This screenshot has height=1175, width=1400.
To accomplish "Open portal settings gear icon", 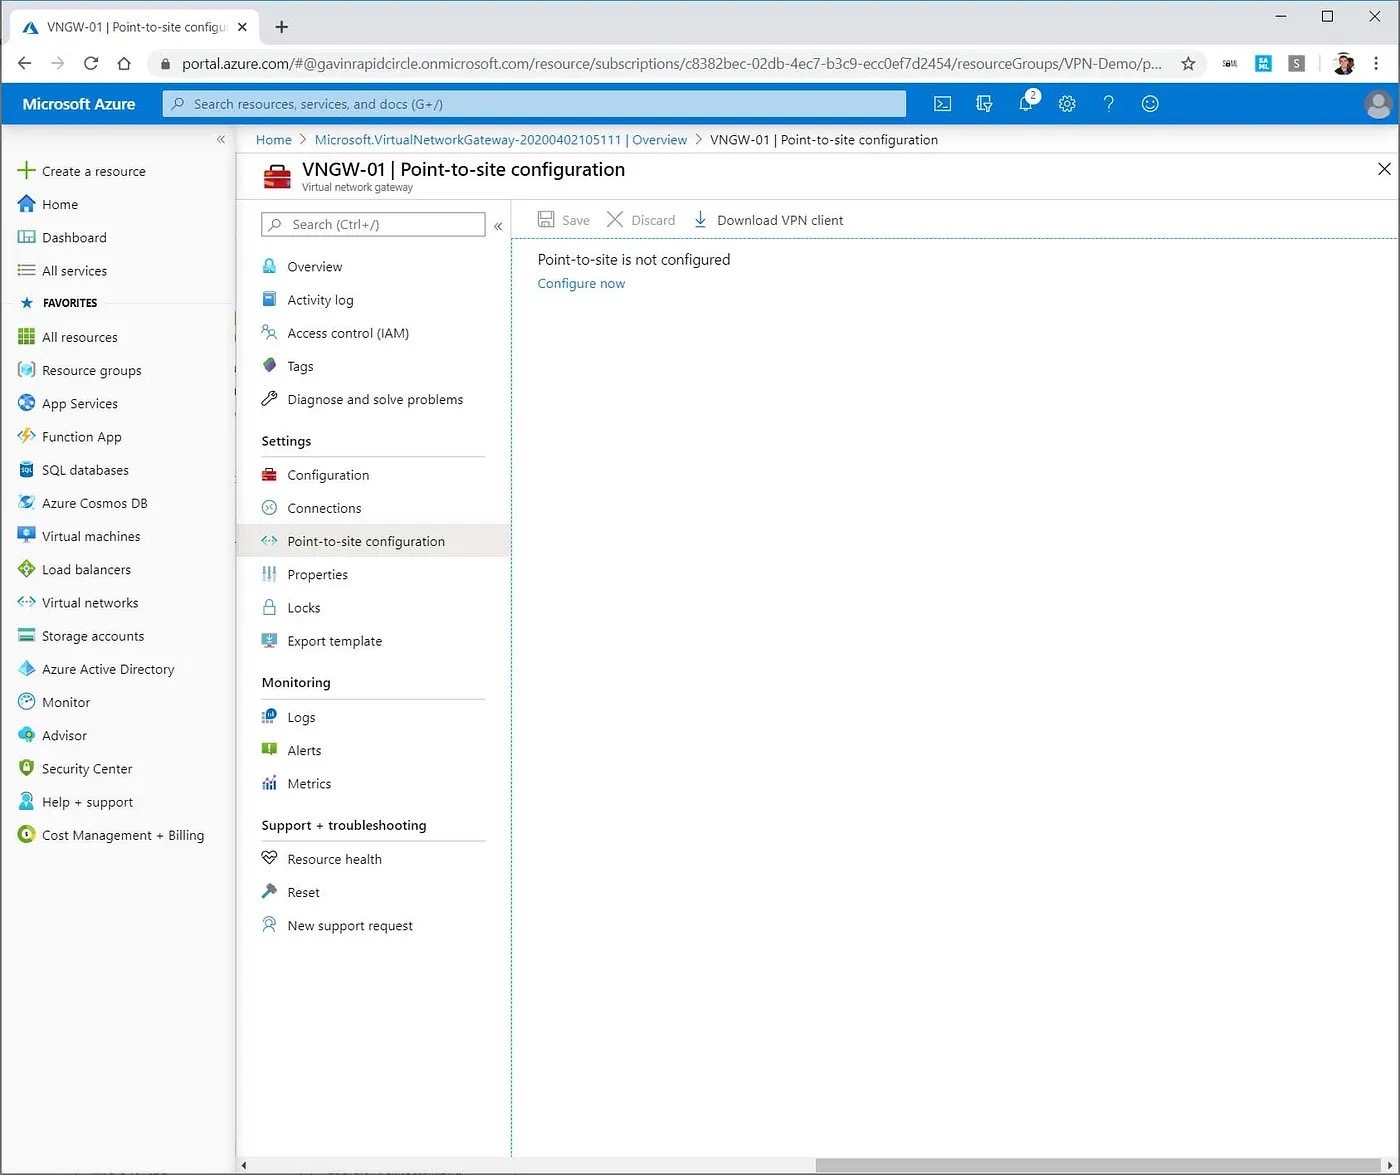I will [x=1067, y=104].
